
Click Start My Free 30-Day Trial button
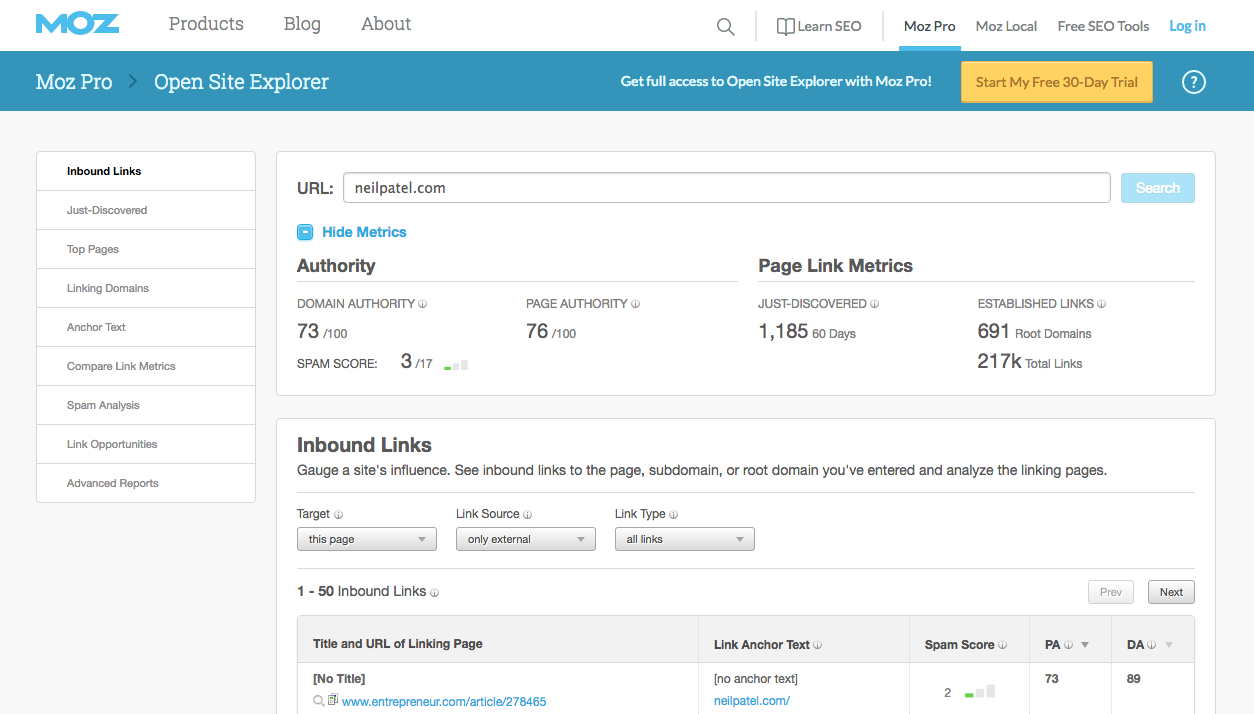(1057, 82)
